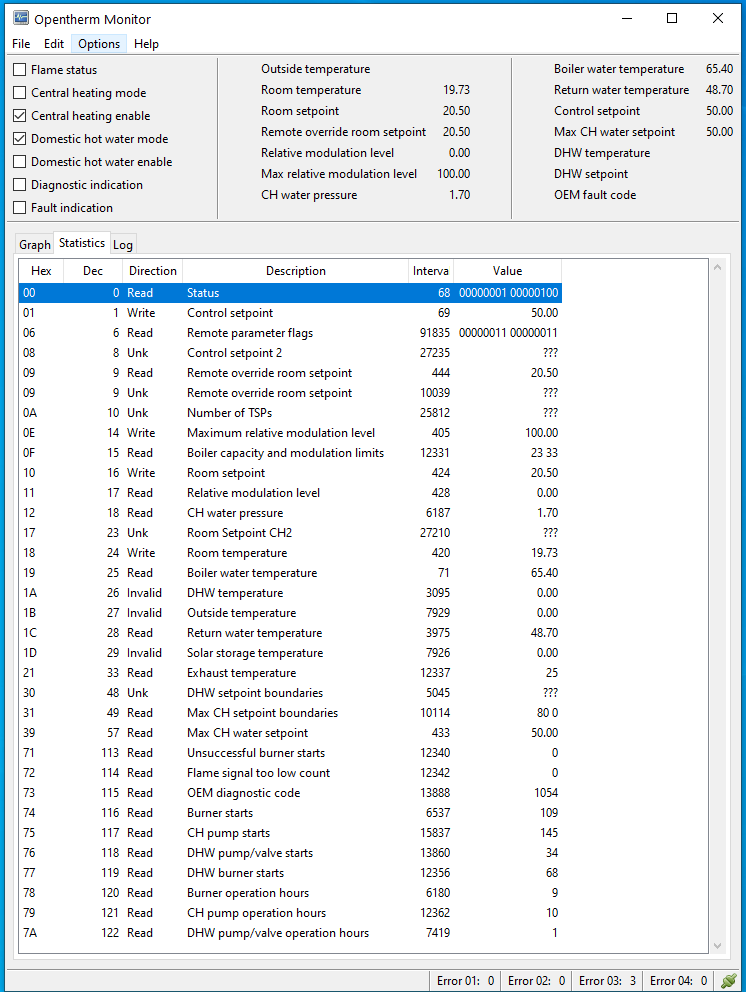Select the Control setpoint 2 row
This screenshot has height=992, width=746.
coord(290,353)
